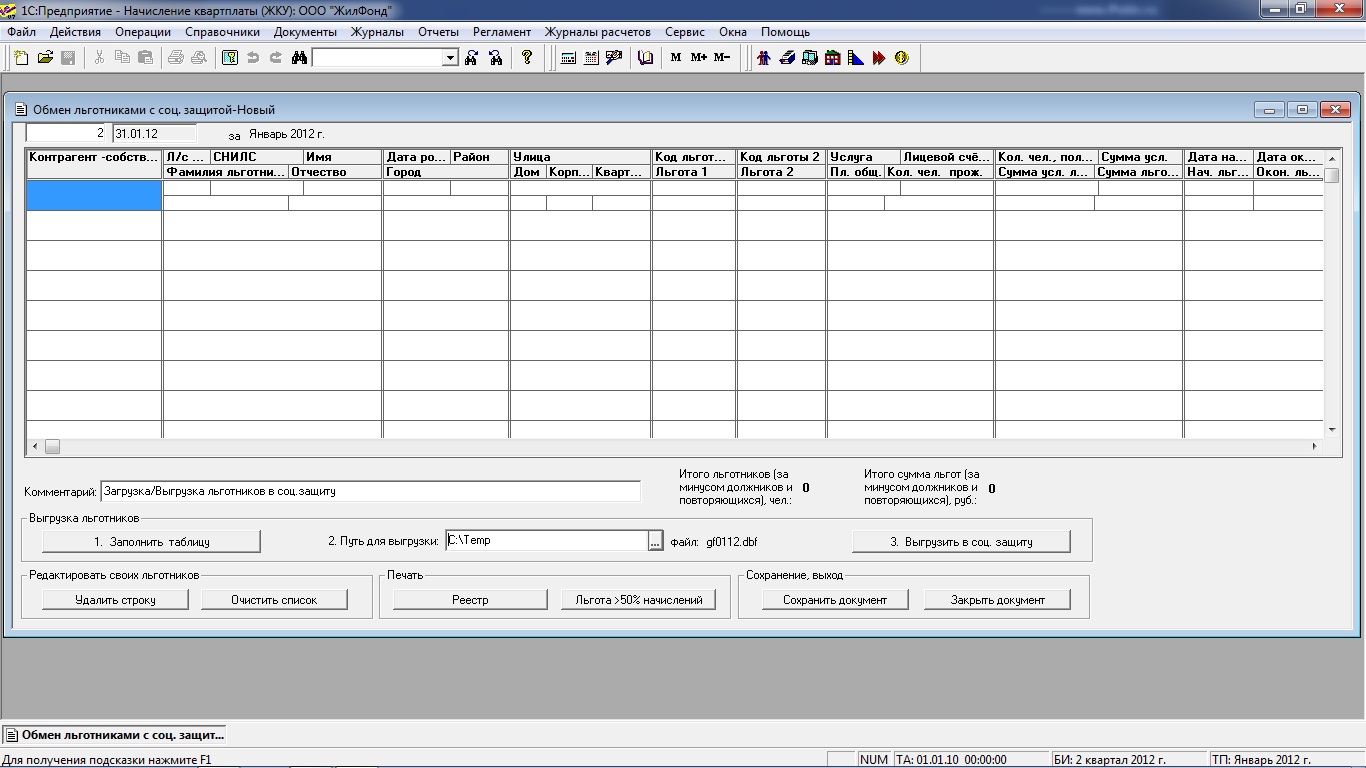
Task: Open the Отчеты menu
Action: [x=439, y=32]
